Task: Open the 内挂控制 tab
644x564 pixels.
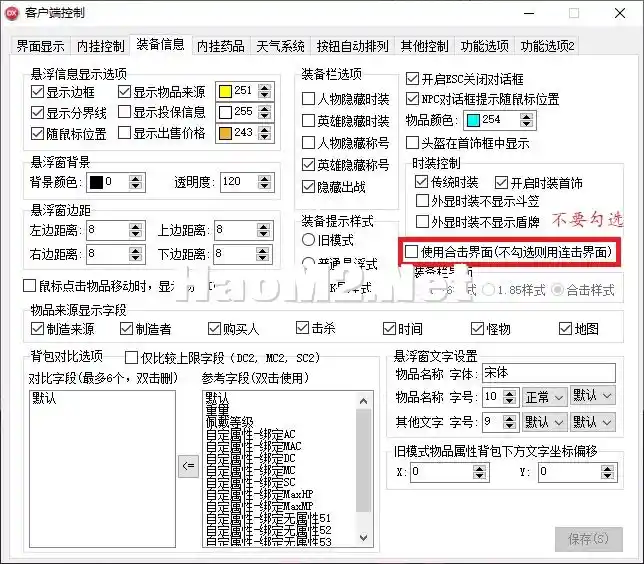Action: pyautogui.click(x=101, y=46)
